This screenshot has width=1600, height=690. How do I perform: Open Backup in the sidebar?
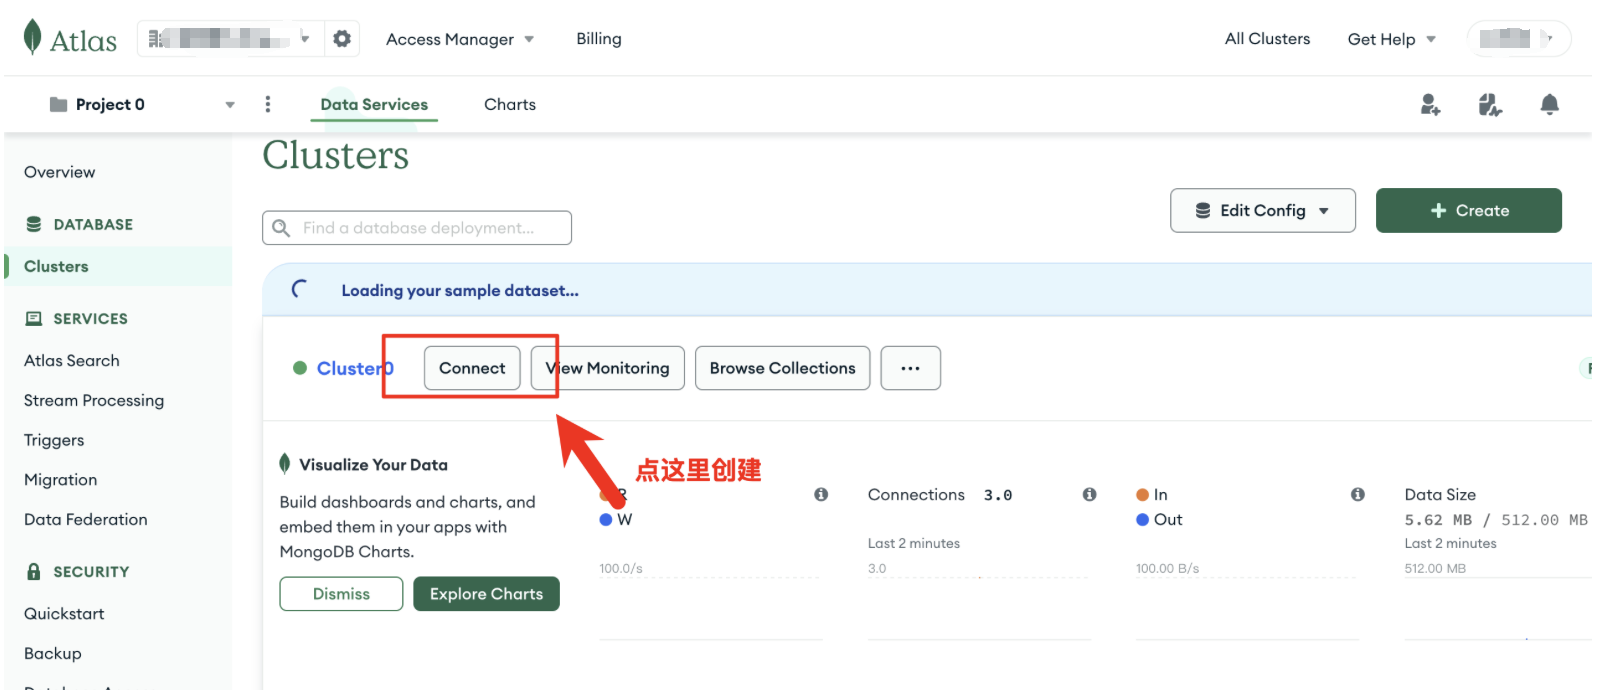(53, 653)
